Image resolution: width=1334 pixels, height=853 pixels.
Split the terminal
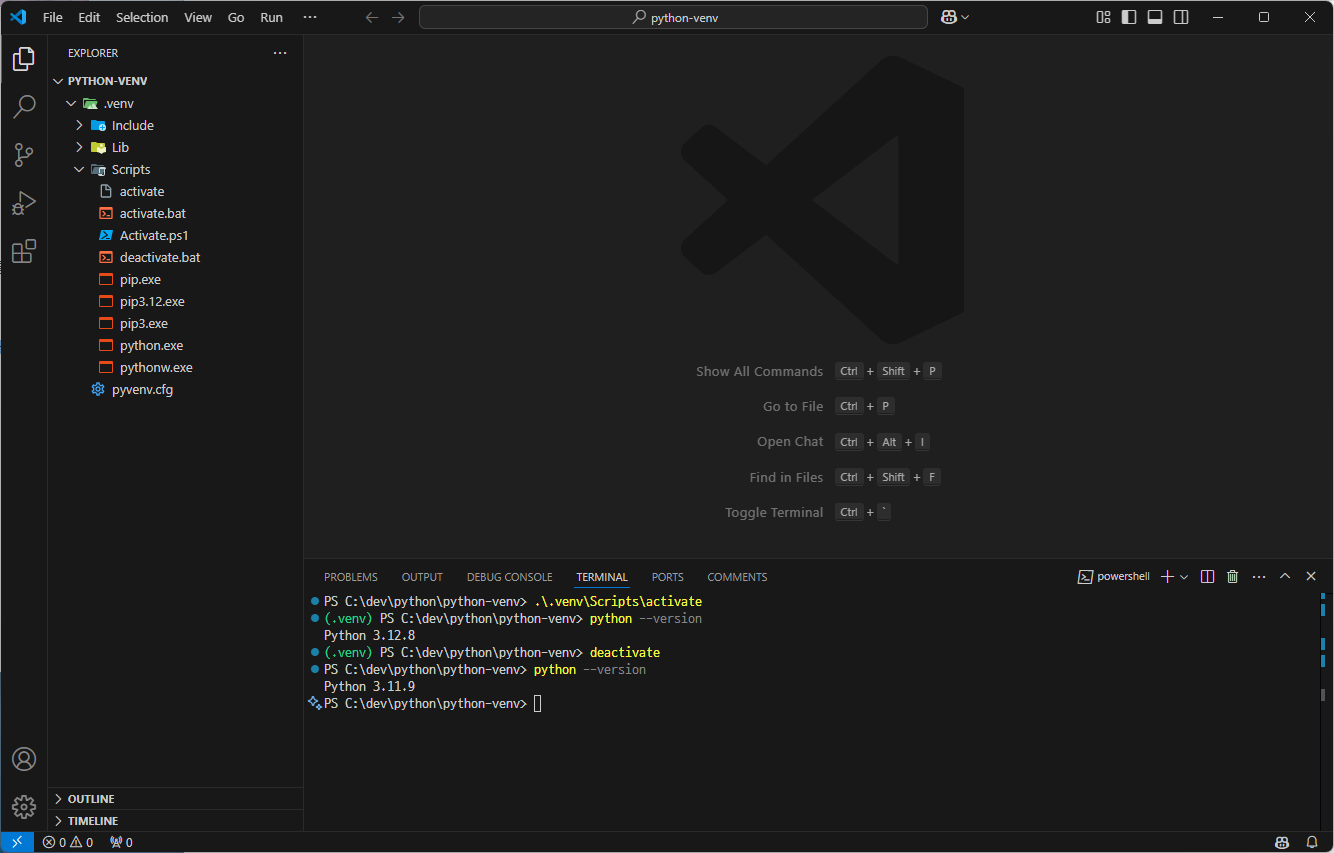click(x=1207, y=577)
